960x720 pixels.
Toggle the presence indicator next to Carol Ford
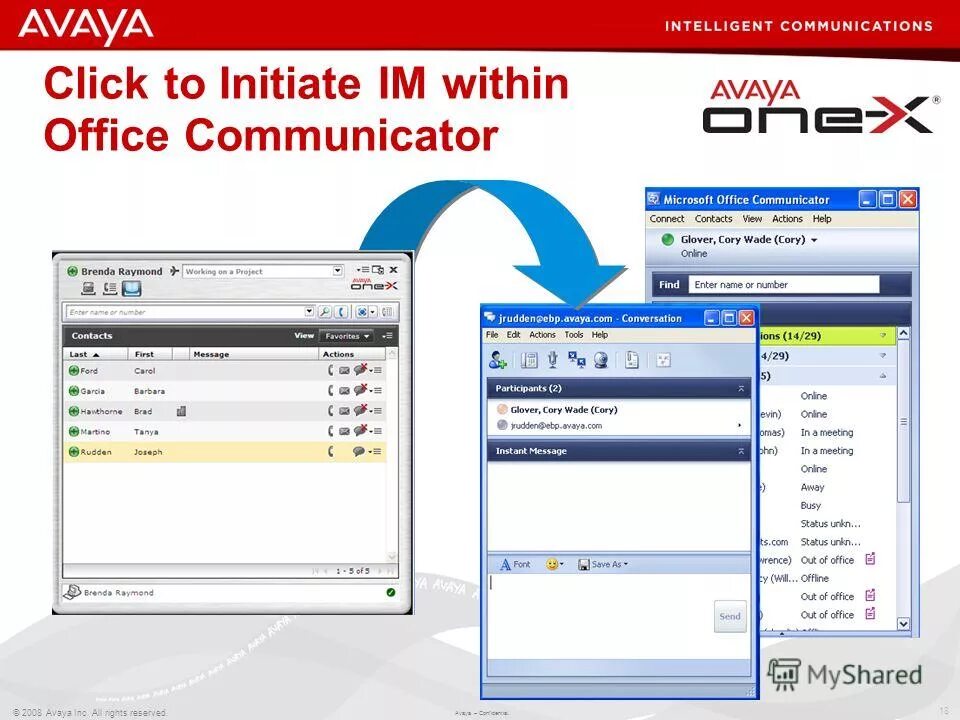coord(72,371)
